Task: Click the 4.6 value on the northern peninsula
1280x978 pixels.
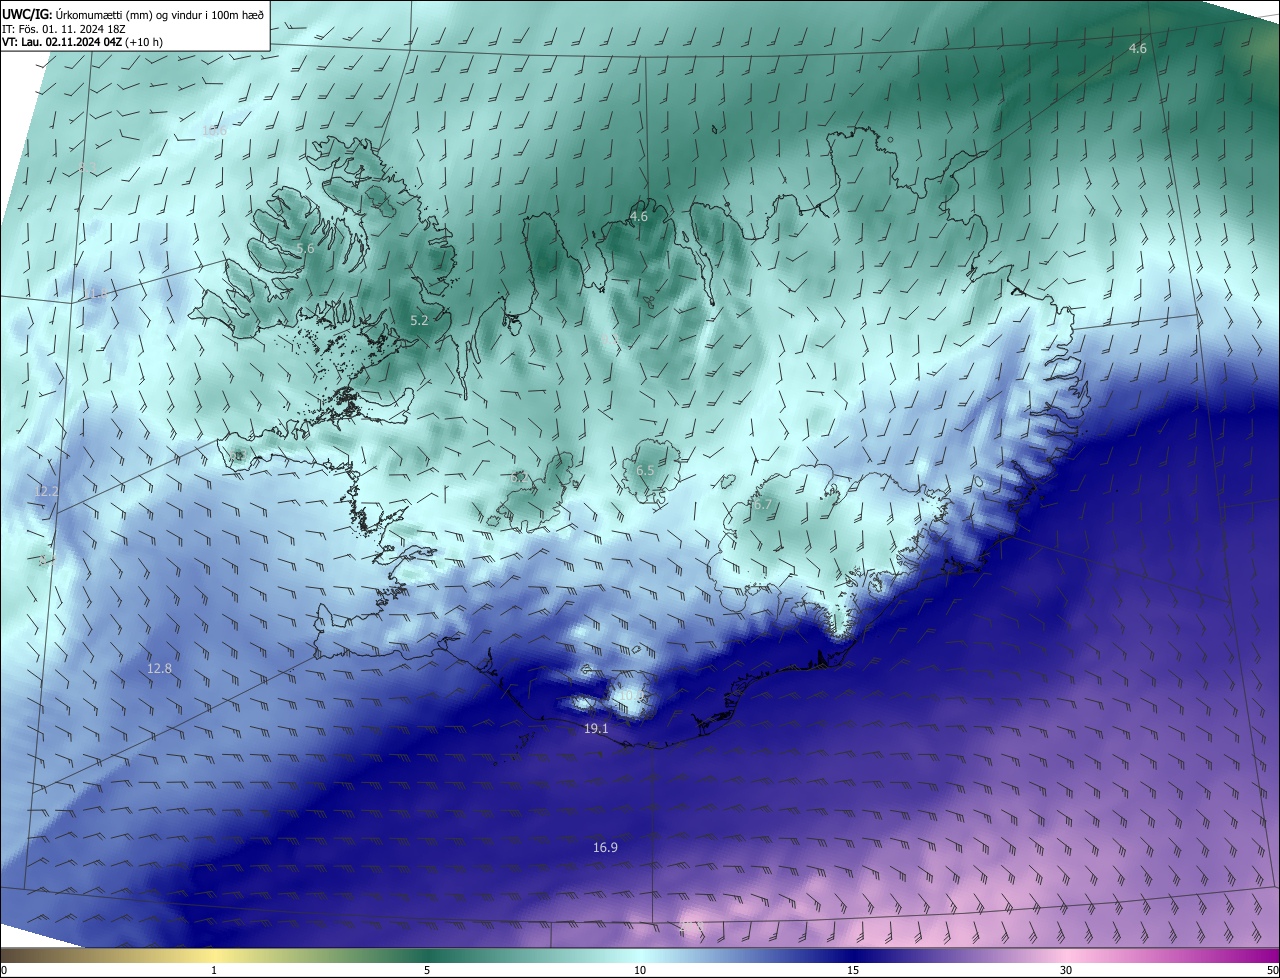Action: pyautogui.click(x=639, y=216)
